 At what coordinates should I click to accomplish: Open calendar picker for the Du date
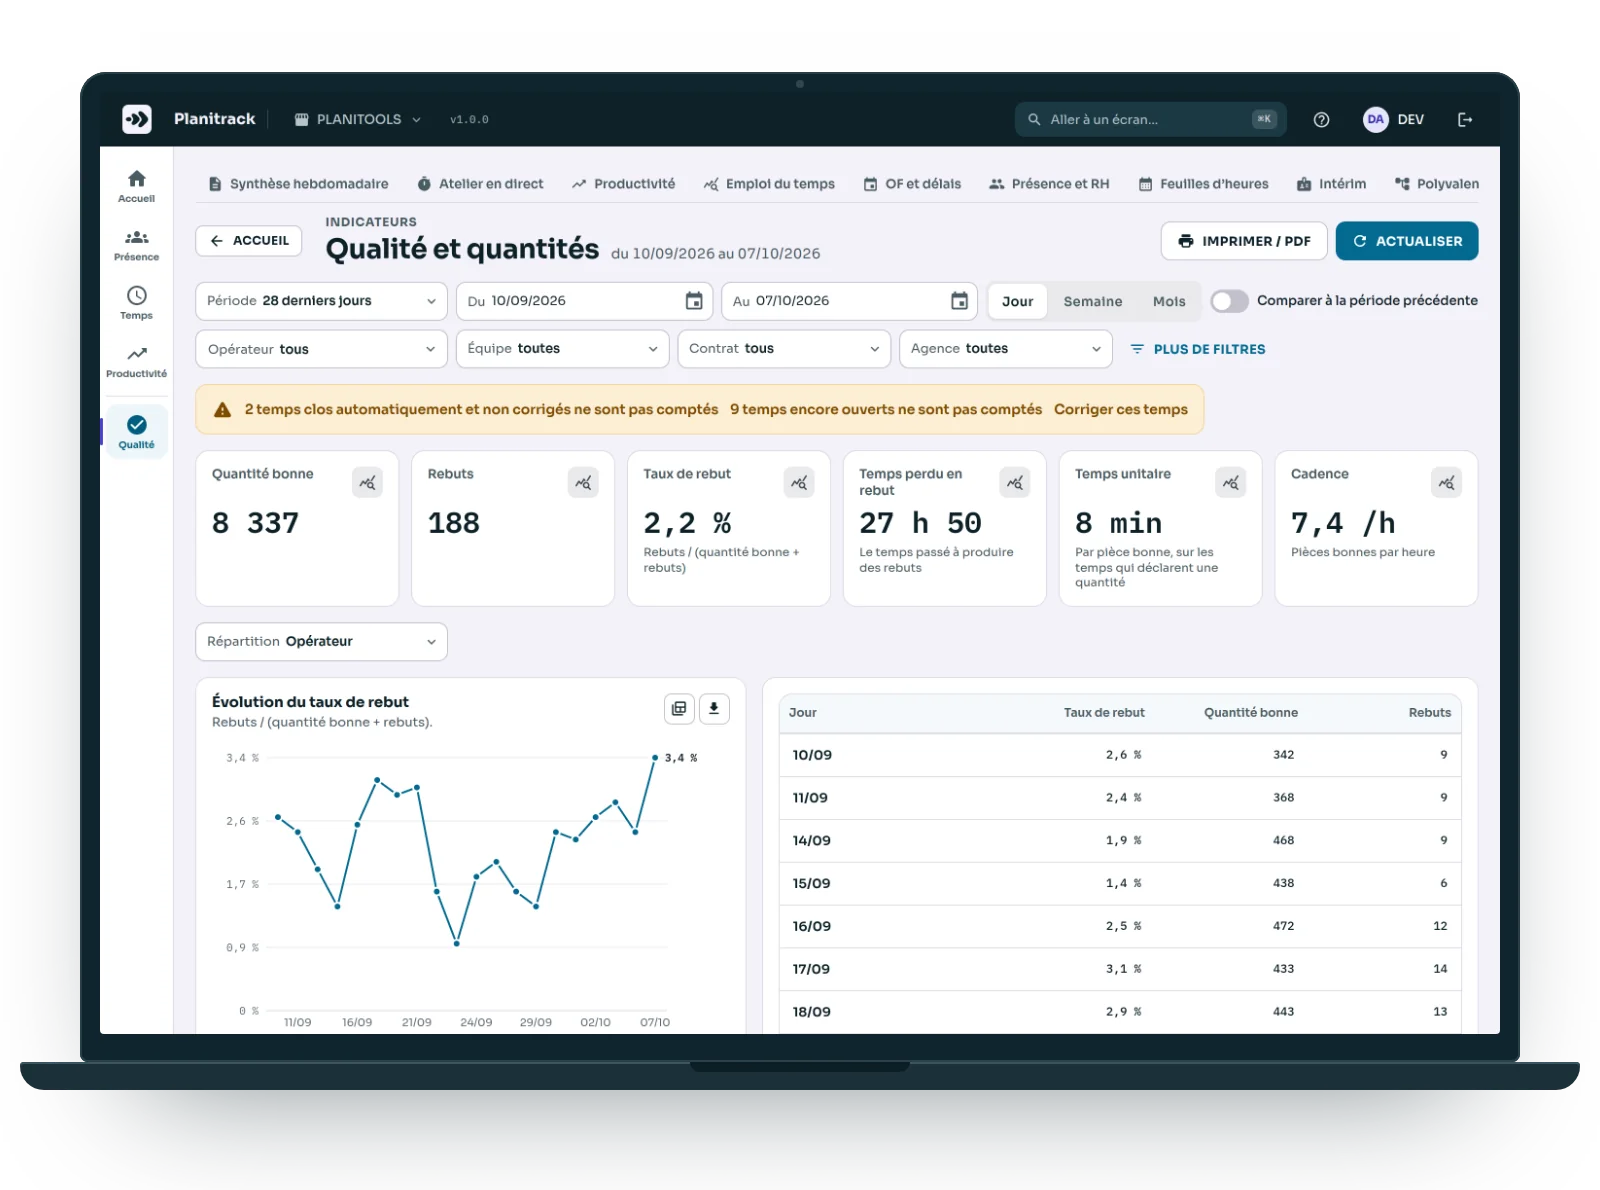point(694,301)
